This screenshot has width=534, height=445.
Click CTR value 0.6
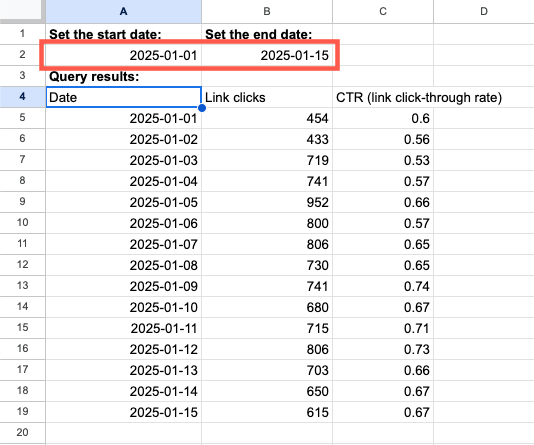tap(383, 118)
